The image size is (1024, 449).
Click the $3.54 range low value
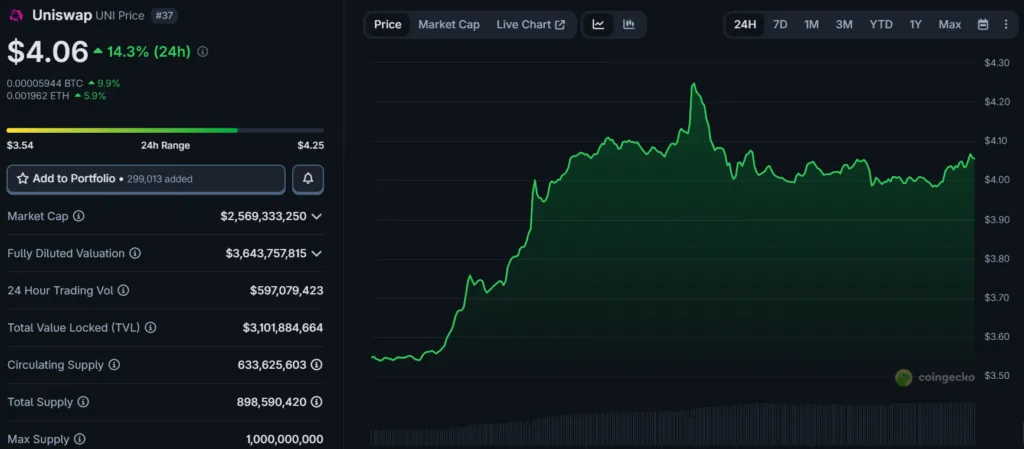tap(20, 146)
